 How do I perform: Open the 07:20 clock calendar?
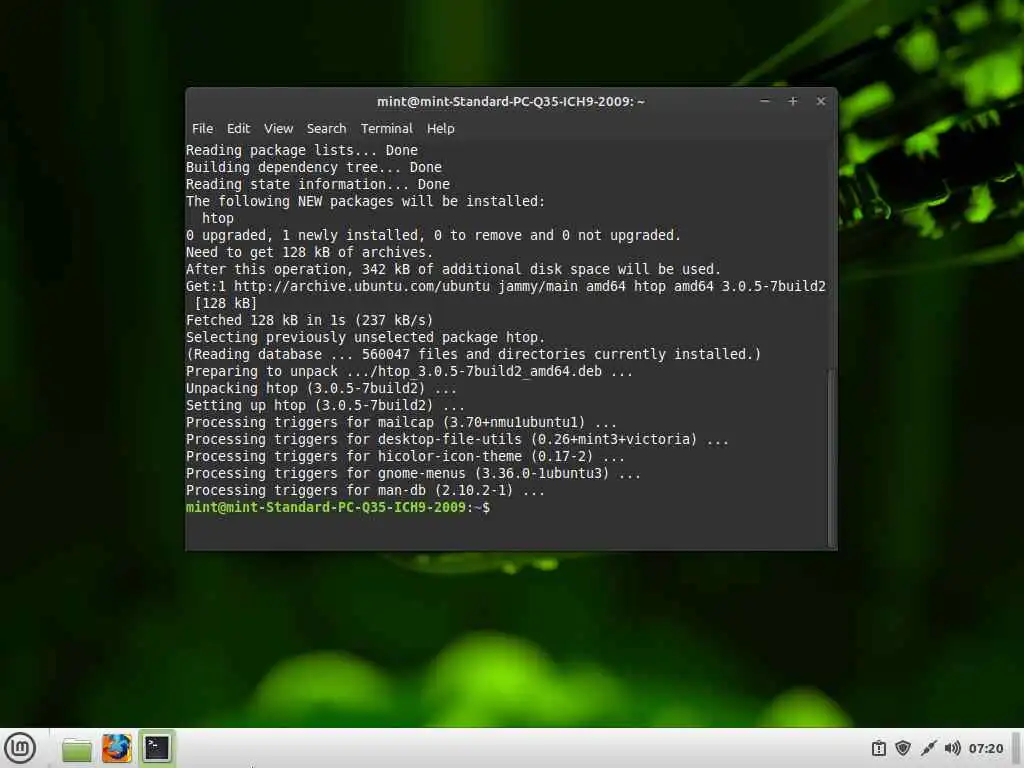click(985, 748)
